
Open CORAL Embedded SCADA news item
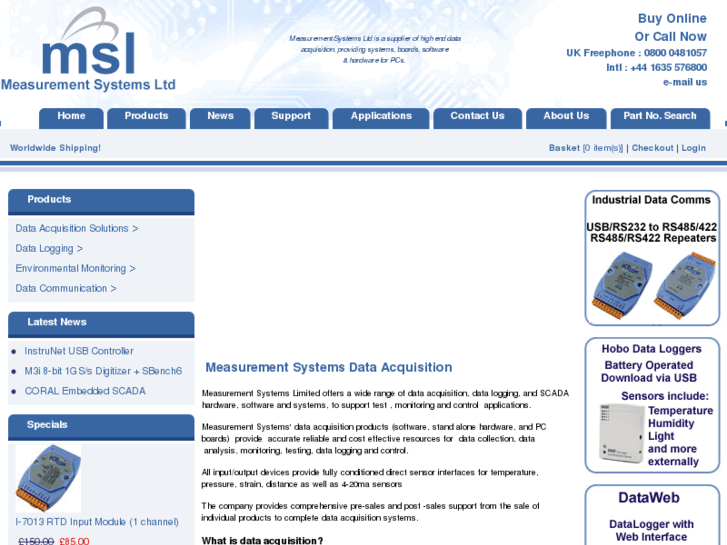(85, 391)
